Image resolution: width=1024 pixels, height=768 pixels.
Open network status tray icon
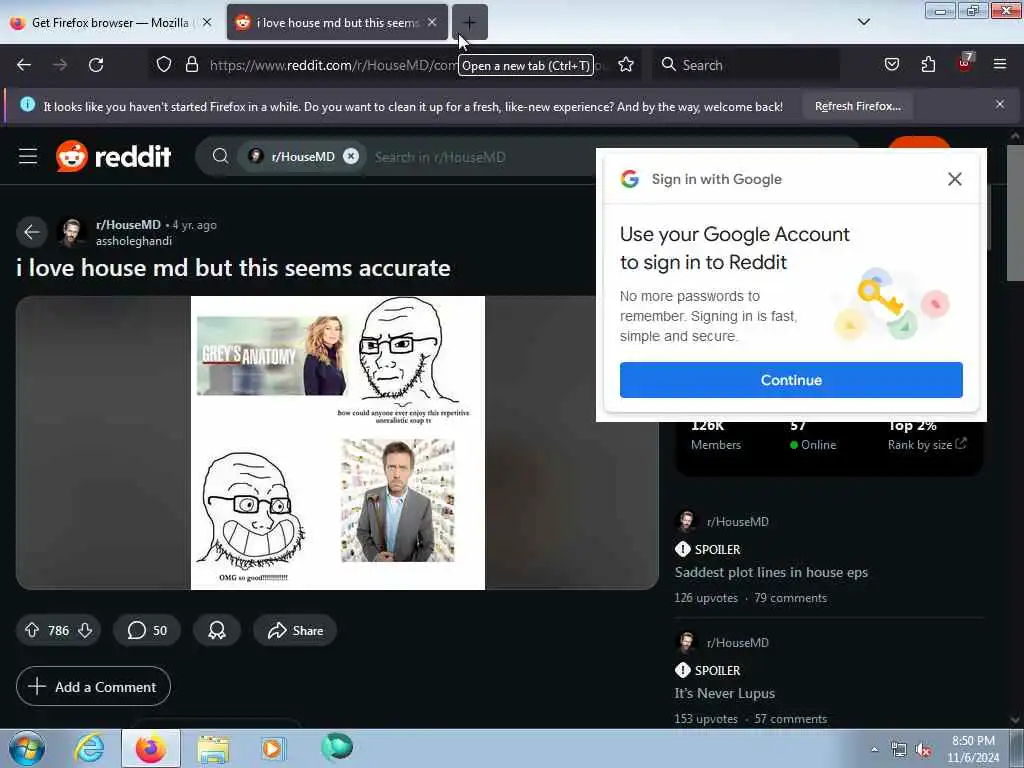899,750
